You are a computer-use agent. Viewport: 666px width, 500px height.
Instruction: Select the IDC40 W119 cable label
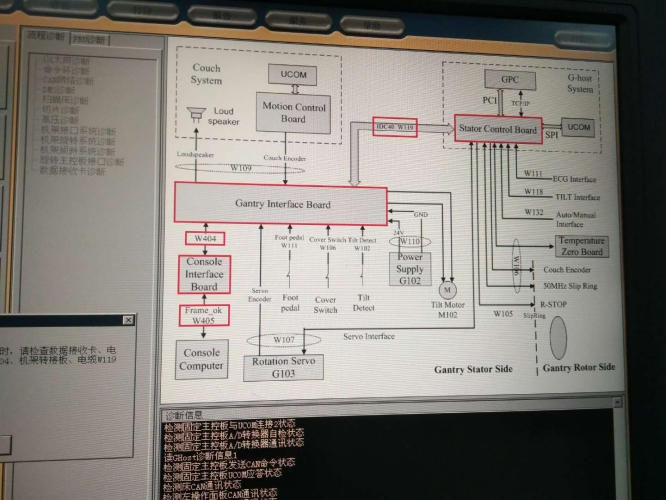click(395, 128)
